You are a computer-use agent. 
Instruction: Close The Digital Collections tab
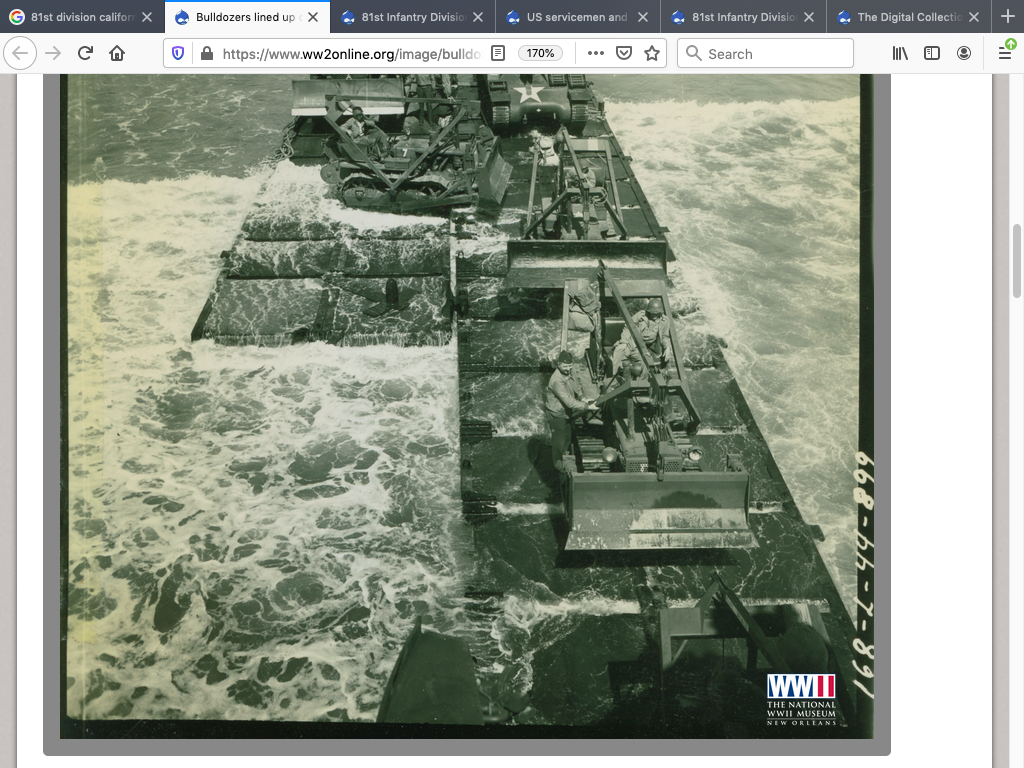pos(974,17)
